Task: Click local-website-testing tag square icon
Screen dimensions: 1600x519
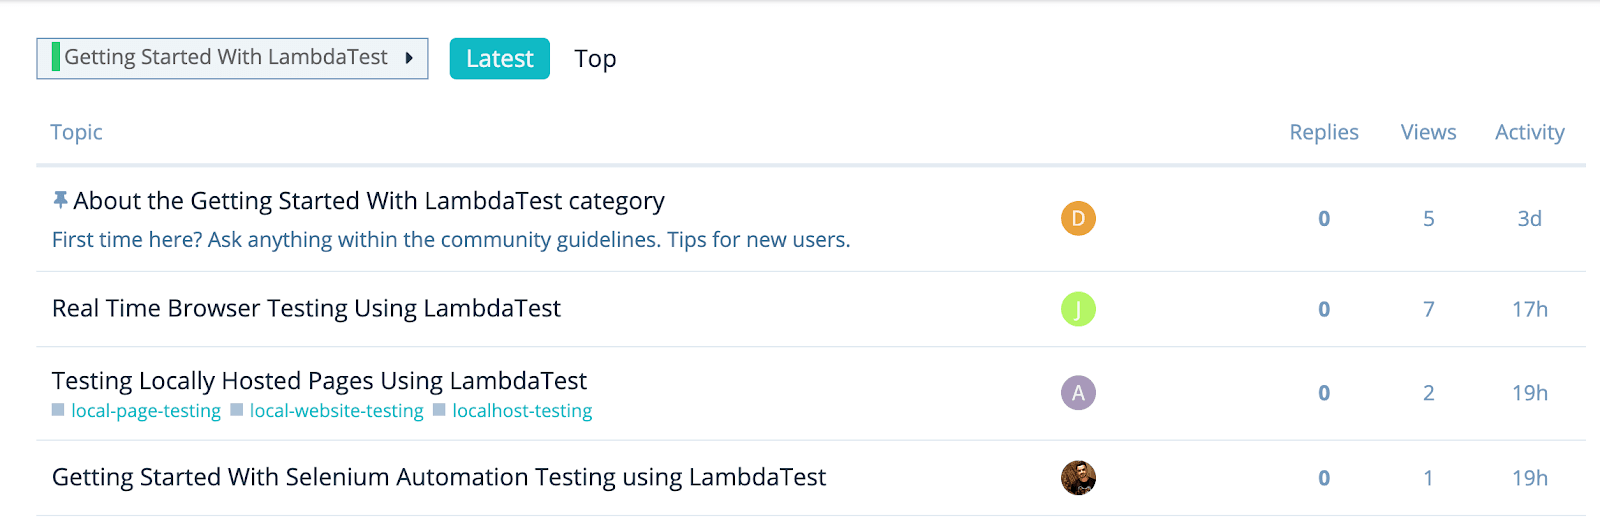Action: point(237,410)
